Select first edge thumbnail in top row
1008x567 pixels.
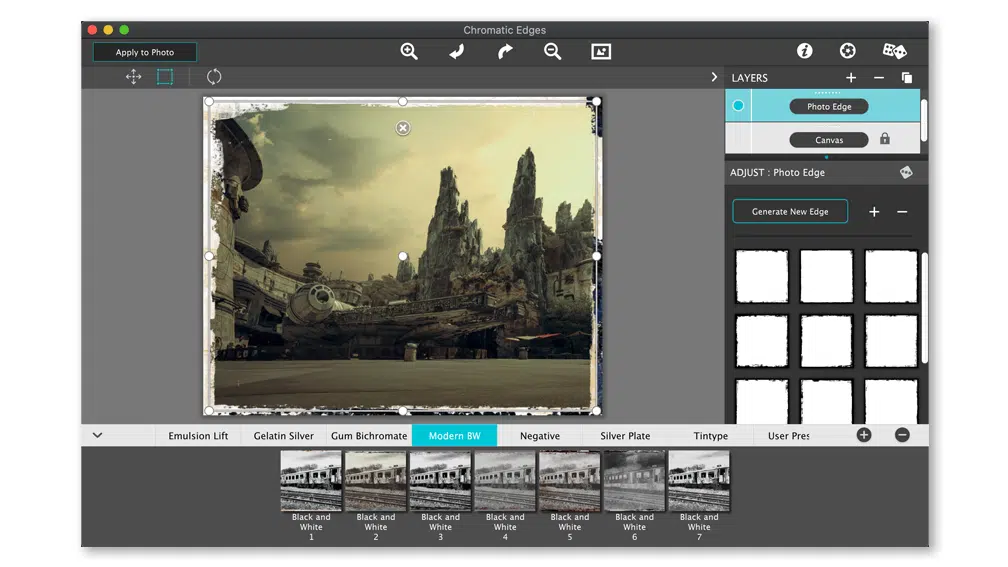click(x=762, y=276)
